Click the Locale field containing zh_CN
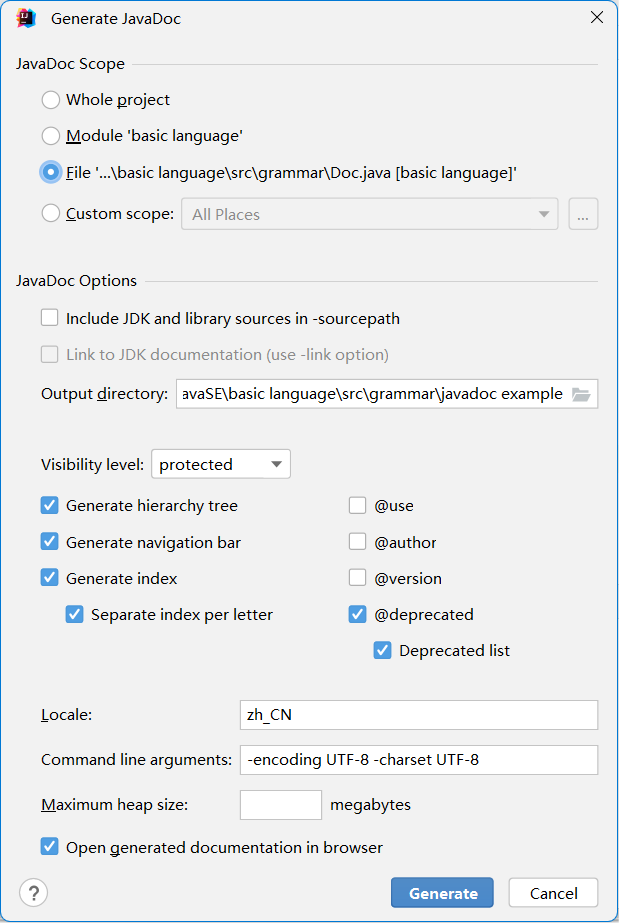This screenshot has height=923, width=619. click(419, 715)
